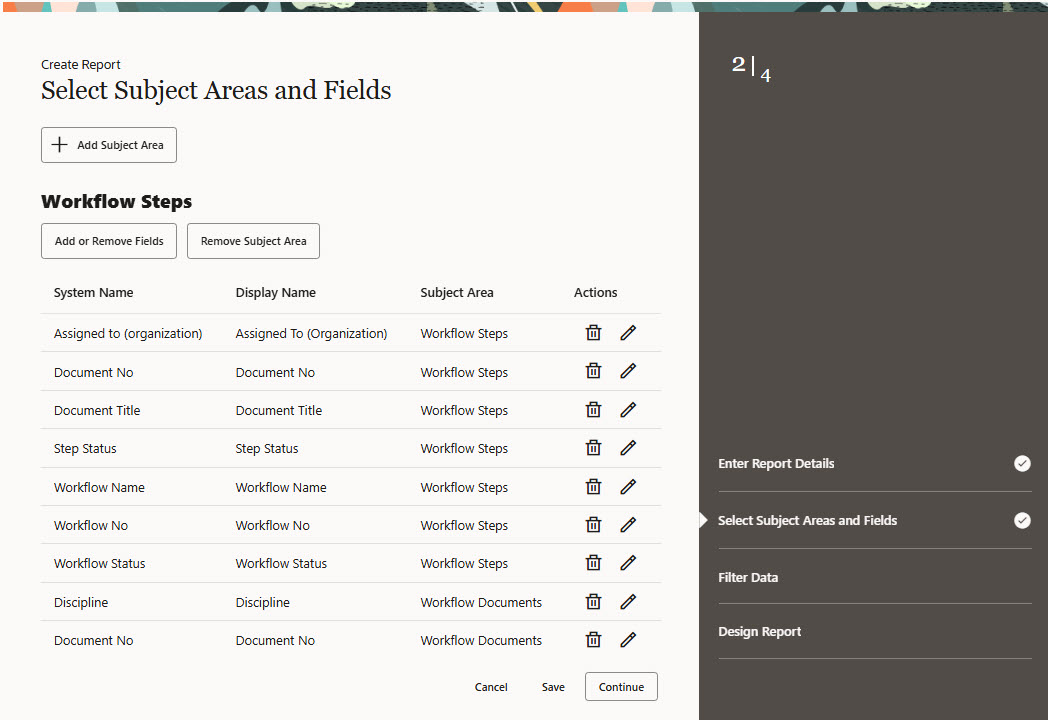Delete the Workflow Name field

593,487
